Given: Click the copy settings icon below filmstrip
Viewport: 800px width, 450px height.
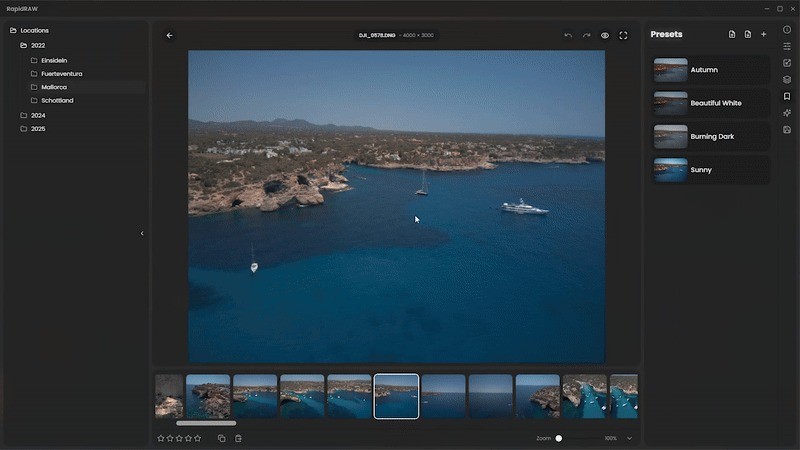Looking at the screenshot, I should [222, 438].
